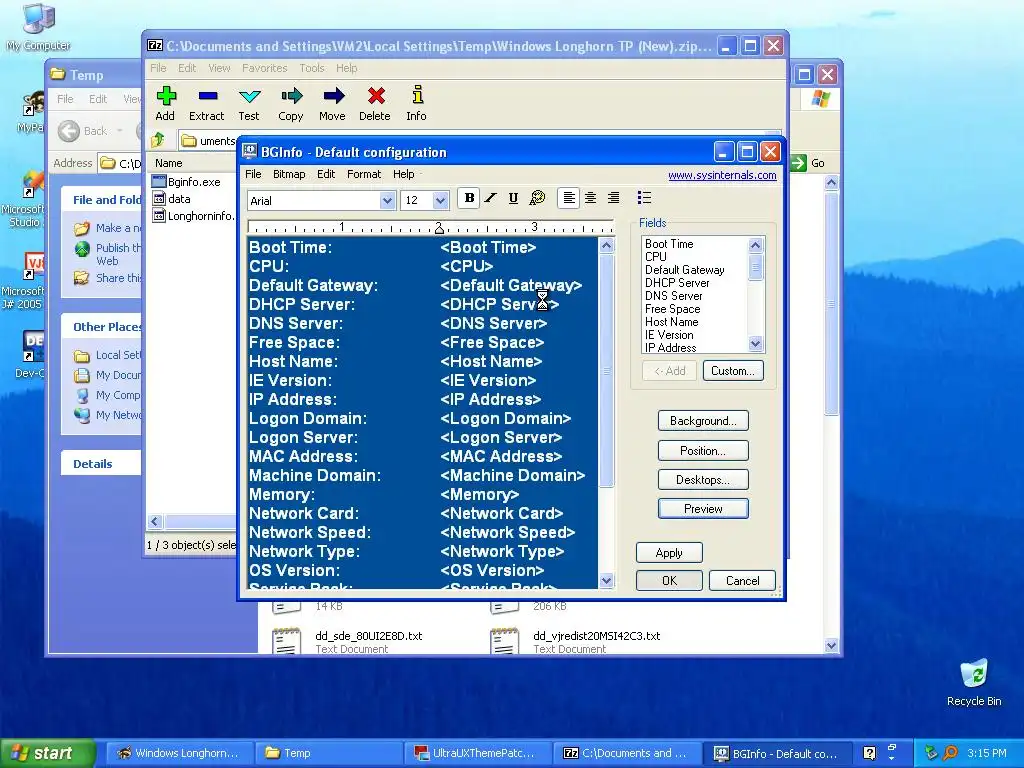Screen dimensions: 1024x768
Task: Toggle Italic formatting in BGInfo
Action: click(x=491, y=198)
